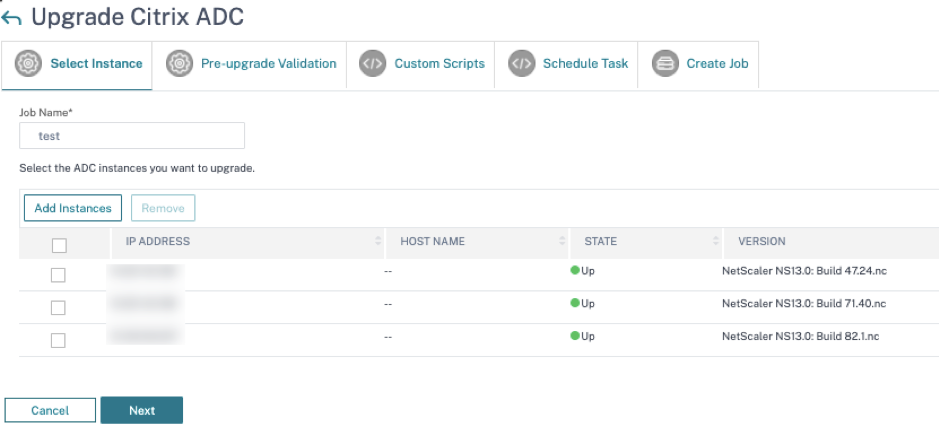Select NetScaler NS13.0: Build 82.1.nc text
This screenshot has height=443, width=939.
(x=801, y=336)
